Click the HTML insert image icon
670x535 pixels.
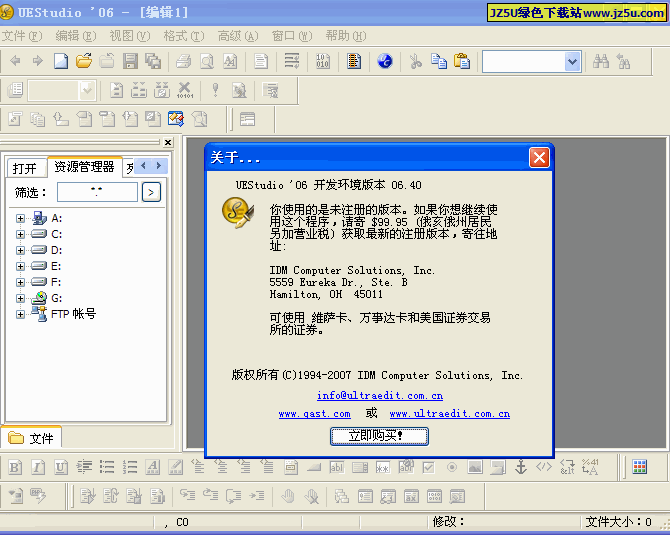pos(475,467)
